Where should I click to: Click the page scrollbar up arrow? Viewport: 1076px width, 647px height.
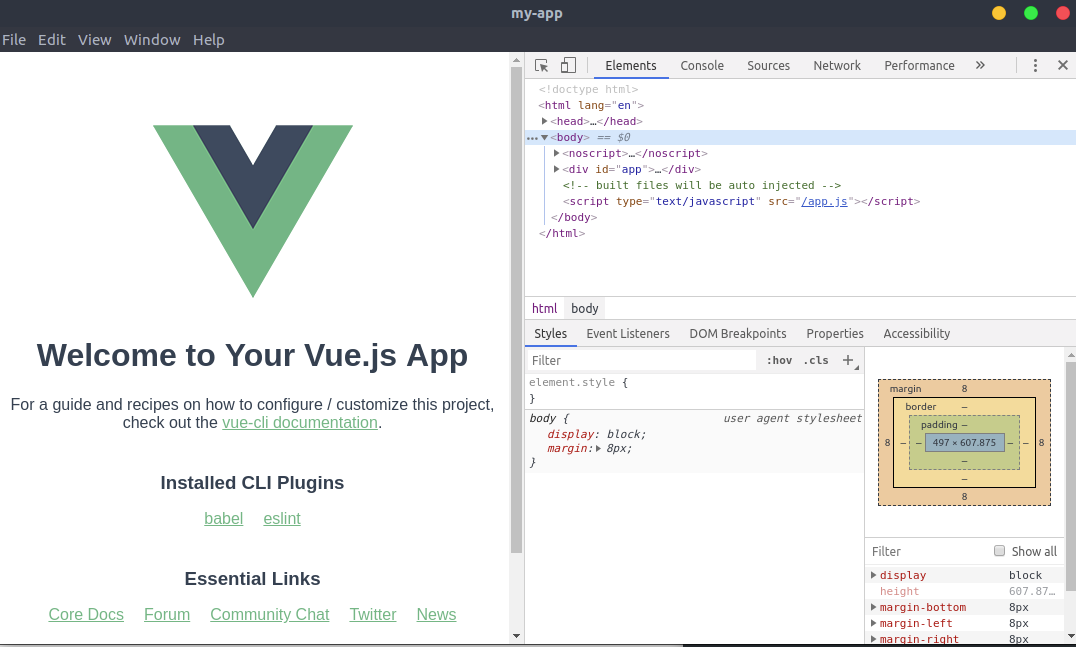click(x=517, y=60)
